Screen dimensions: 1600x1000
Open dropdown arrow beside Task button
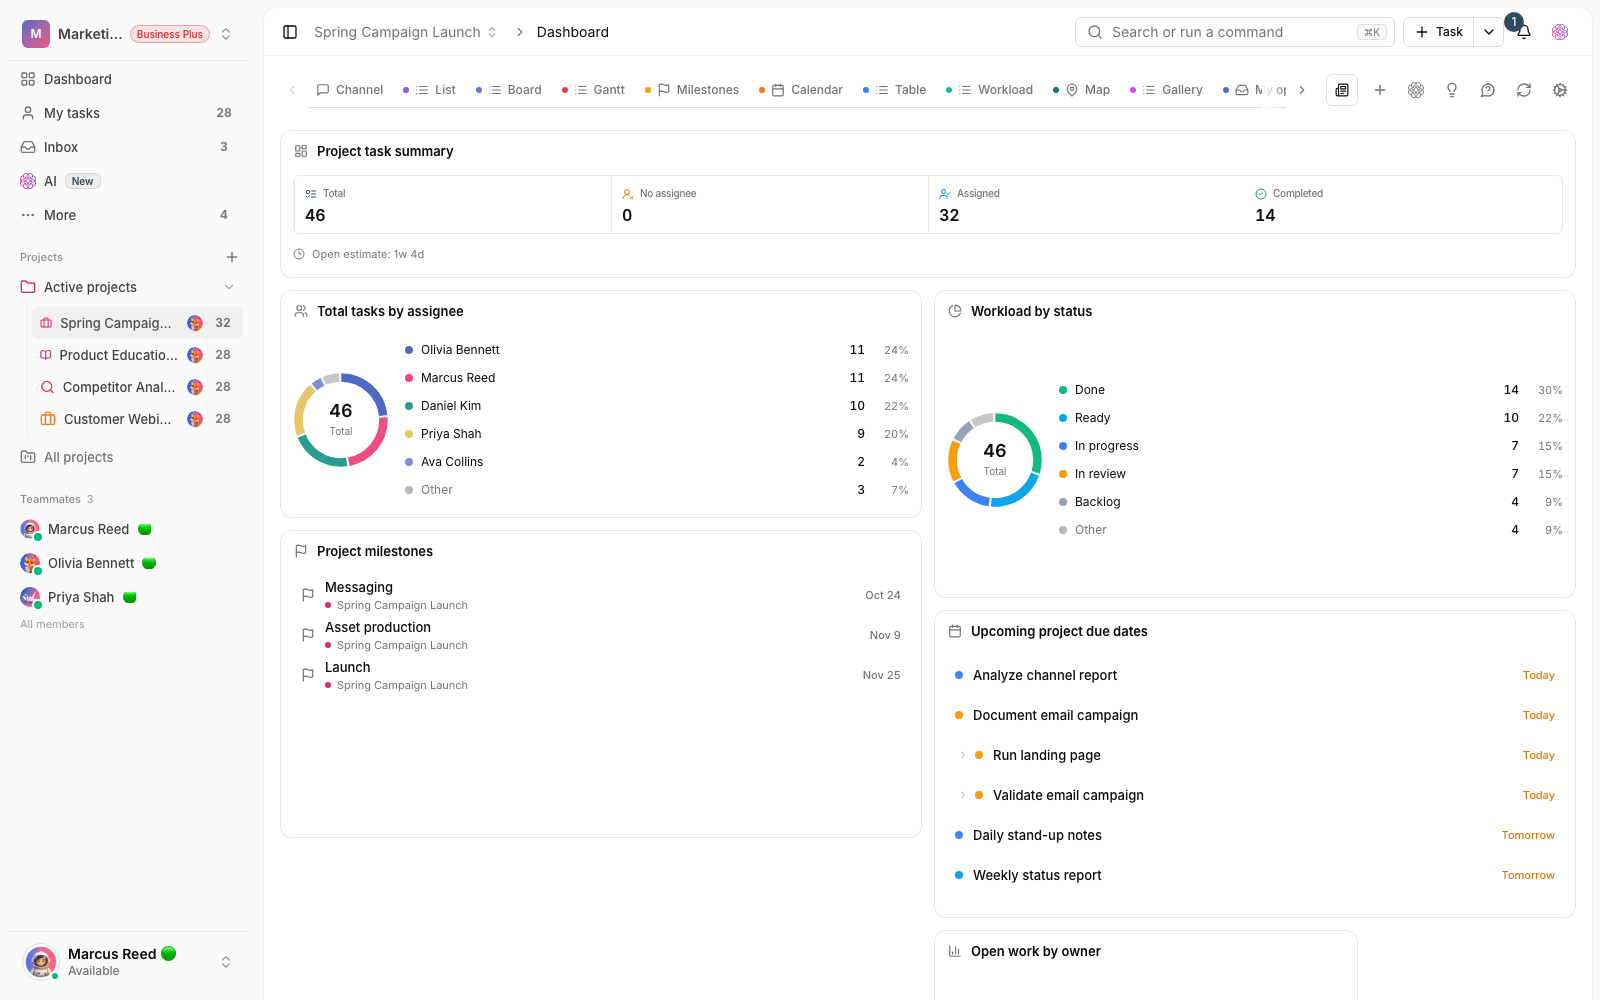coord(1489,32)
